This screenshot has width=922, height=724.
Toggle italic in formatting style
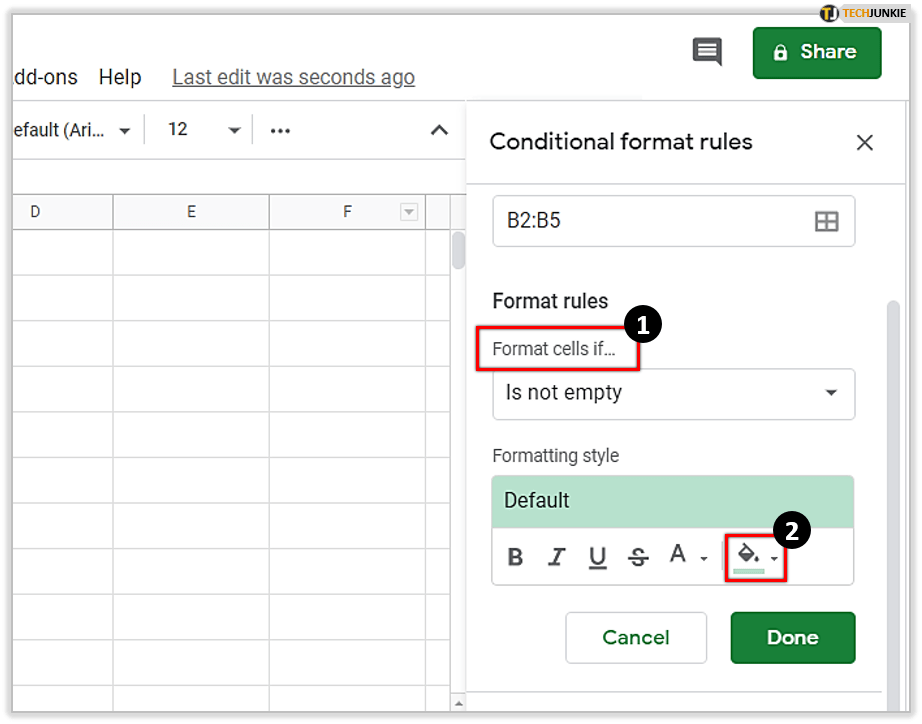[557, 558]
